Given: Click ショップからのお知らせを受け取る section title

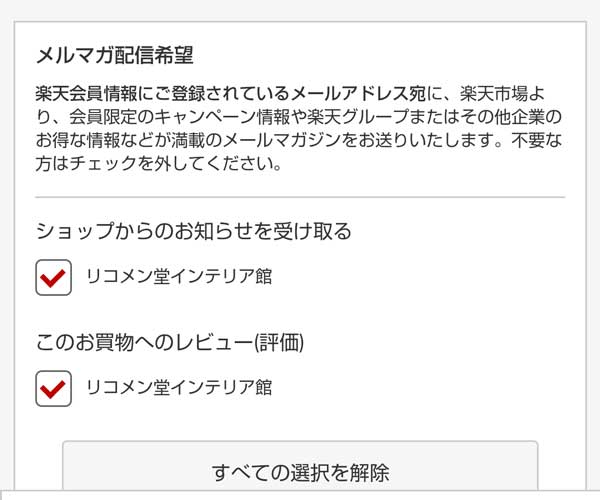Looking at the screenshot, I should click(194, 232).
